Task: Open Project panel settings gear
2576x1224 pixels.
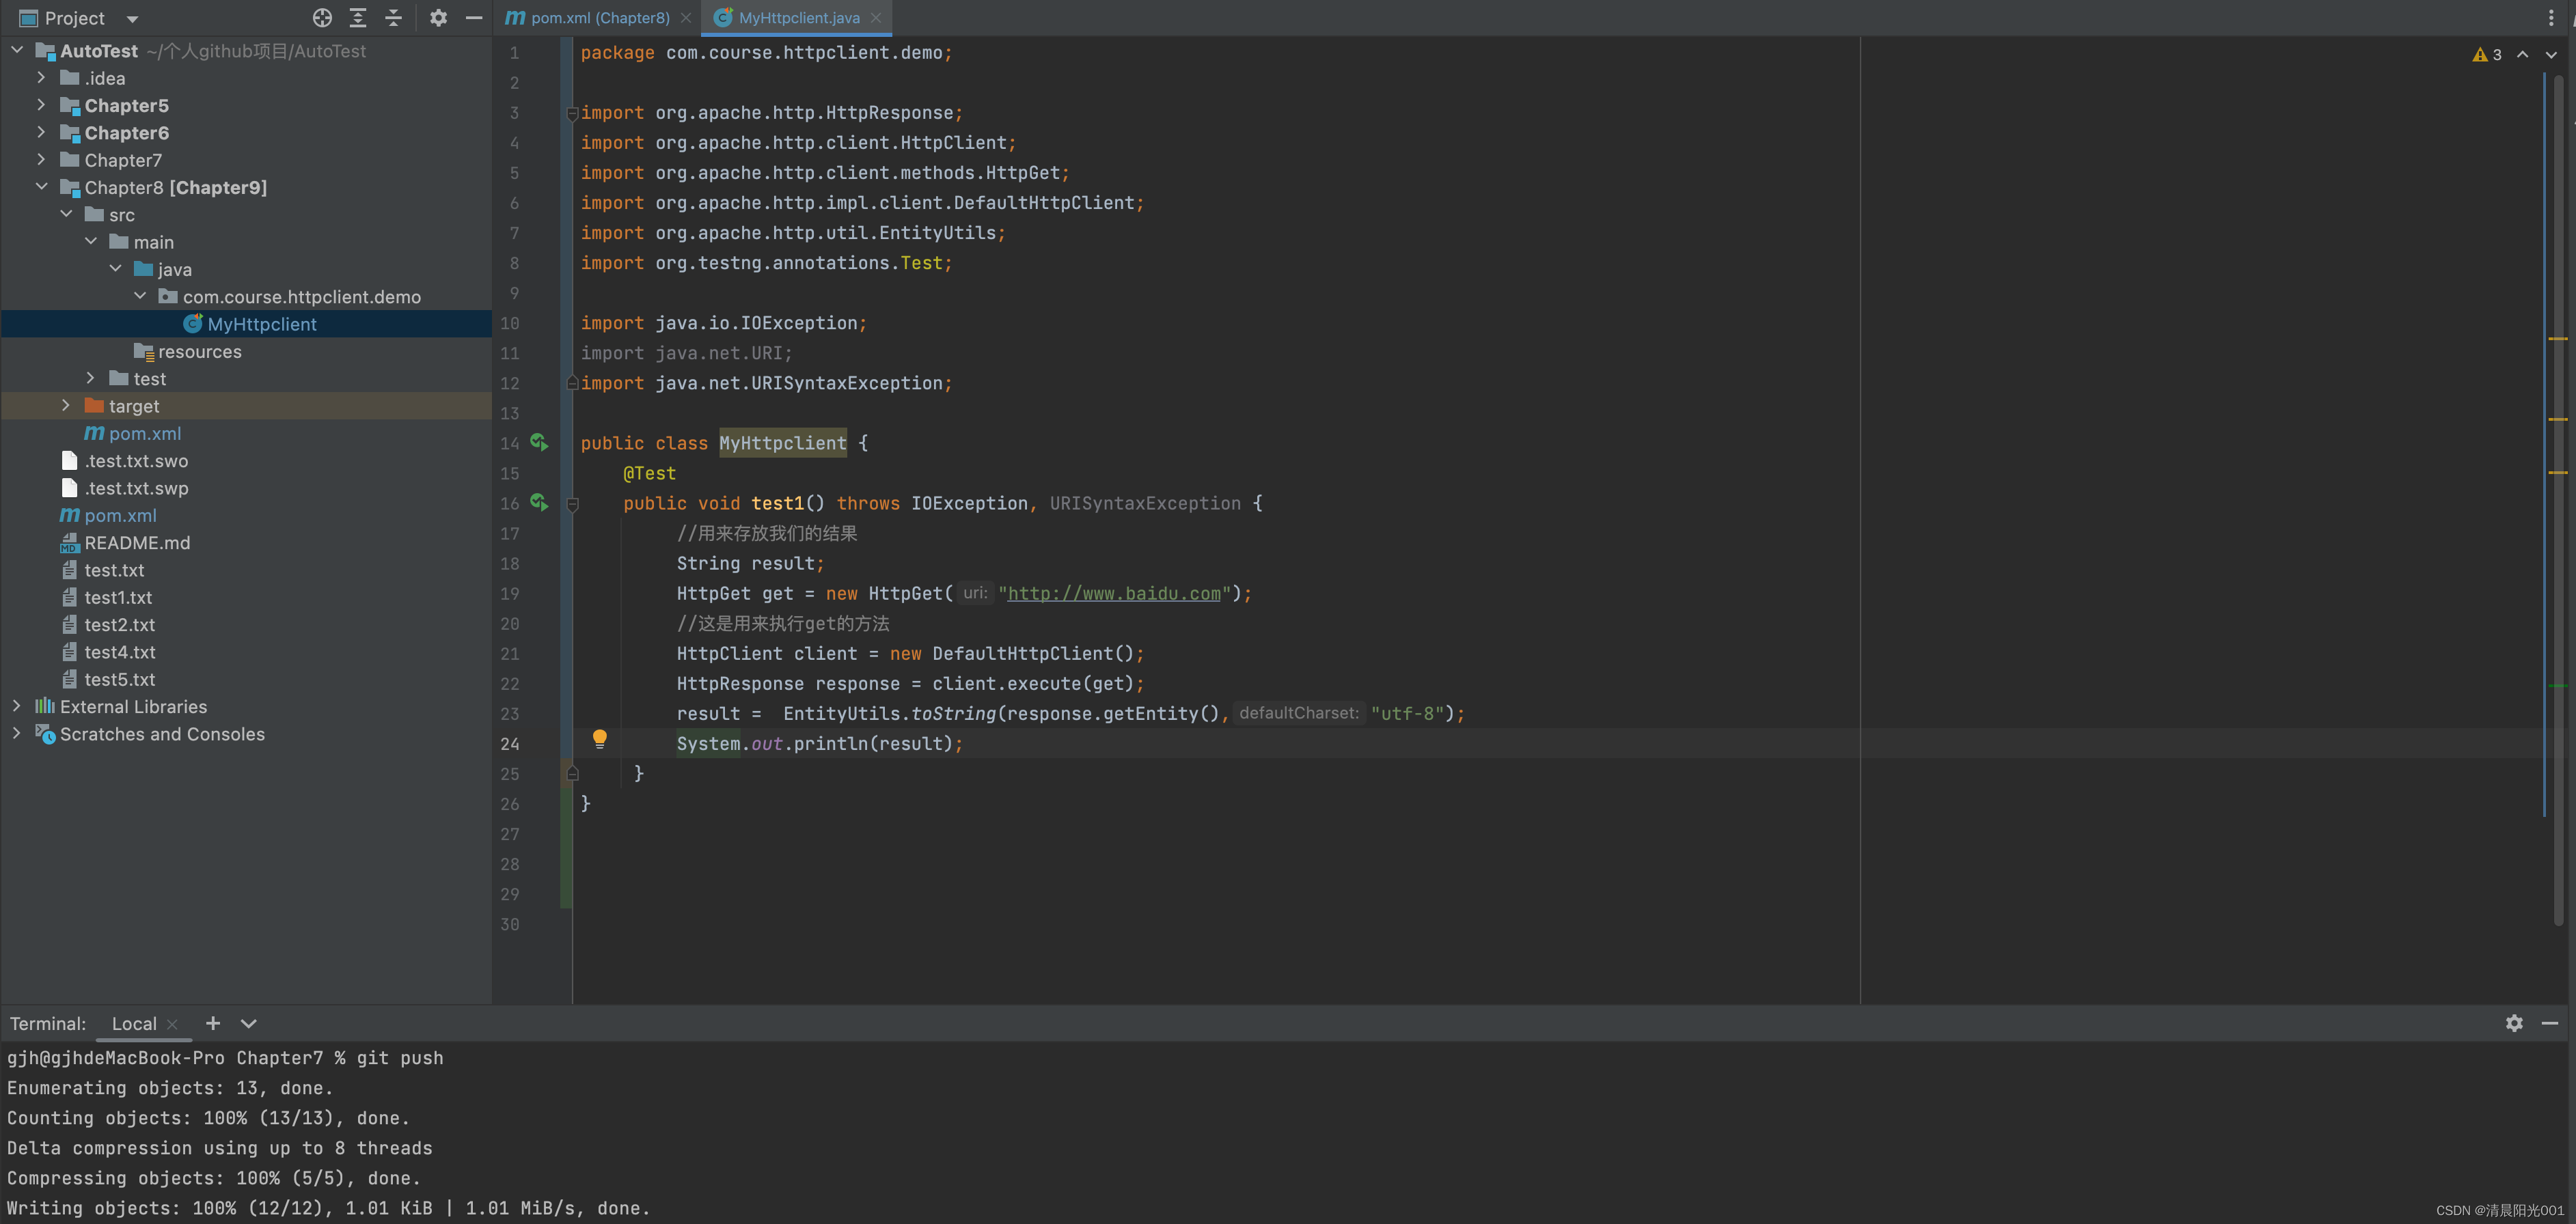Action: 438,18
